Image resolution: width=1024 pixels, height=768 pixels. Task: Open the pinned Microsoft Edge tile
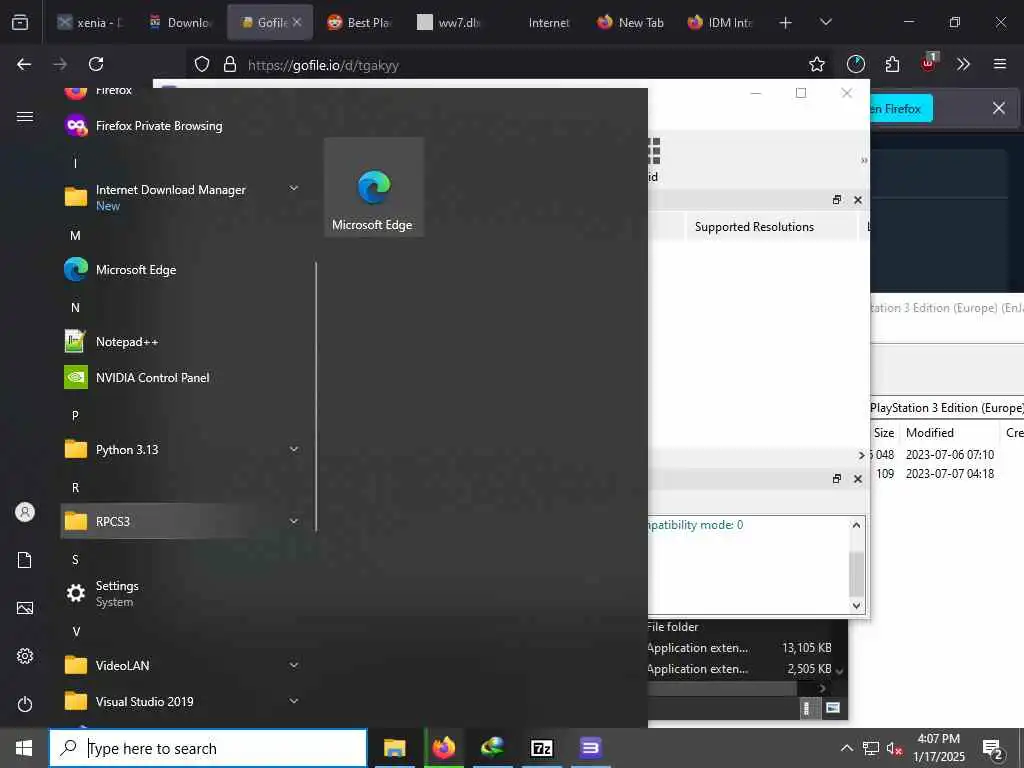coord(374,187)
